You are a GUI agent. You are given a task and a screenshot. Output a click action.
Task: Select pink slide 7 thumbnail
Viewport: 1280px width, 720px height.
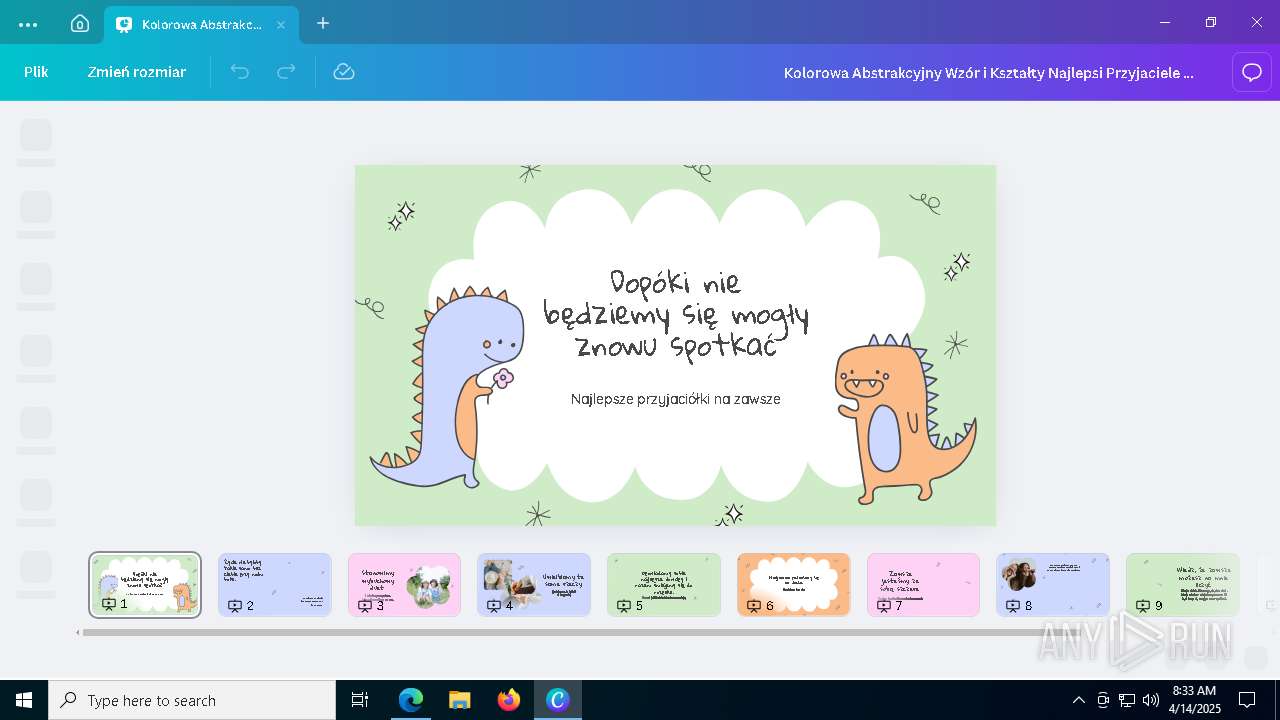pyautogui.click(x=923, y=585)
